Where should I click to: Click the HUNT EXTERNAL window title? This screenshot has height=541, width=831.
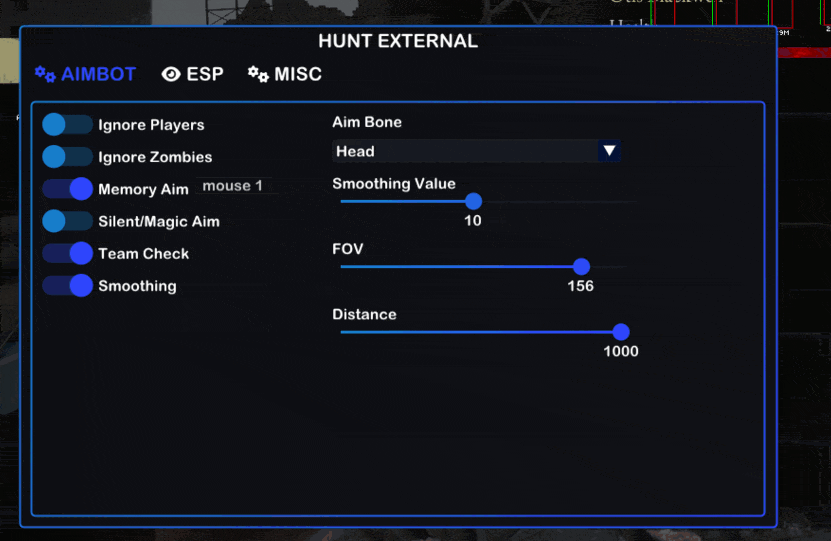(x=398, y=41)
